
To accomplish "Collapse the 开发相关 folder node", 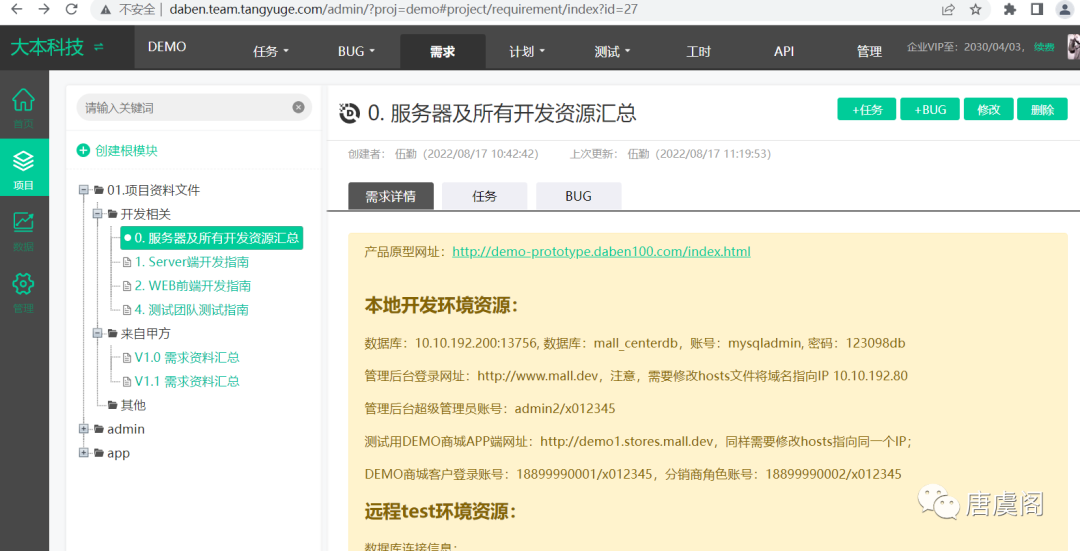I will [x=98, y=214].
